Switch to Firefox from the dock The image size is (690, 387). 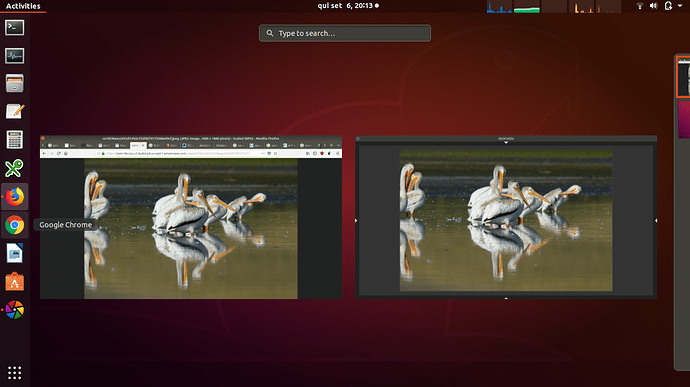(15, 196)
